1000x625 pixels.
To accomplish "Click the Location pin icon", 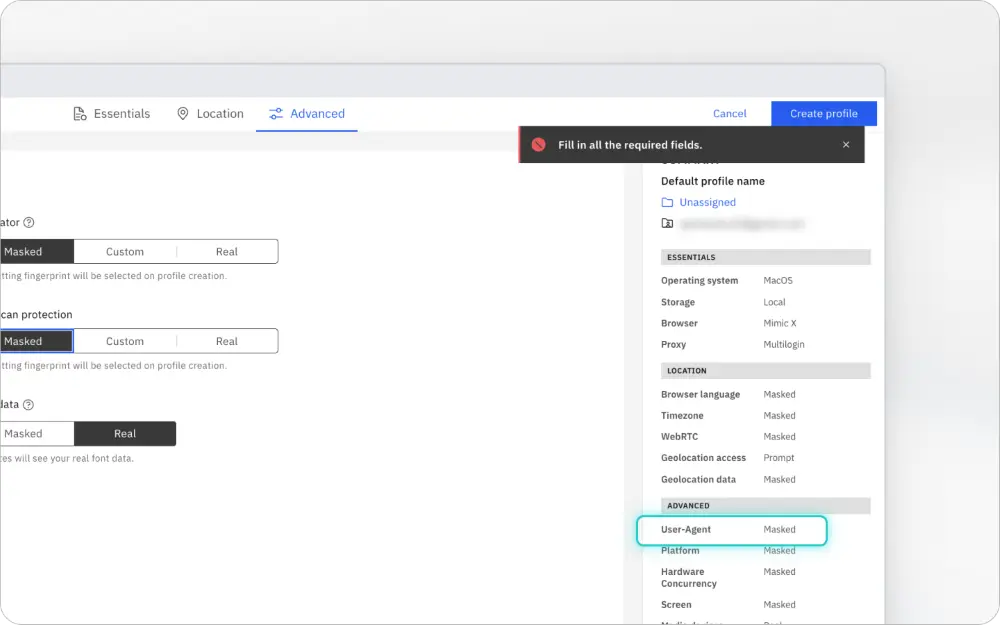I will pos(182,114).
